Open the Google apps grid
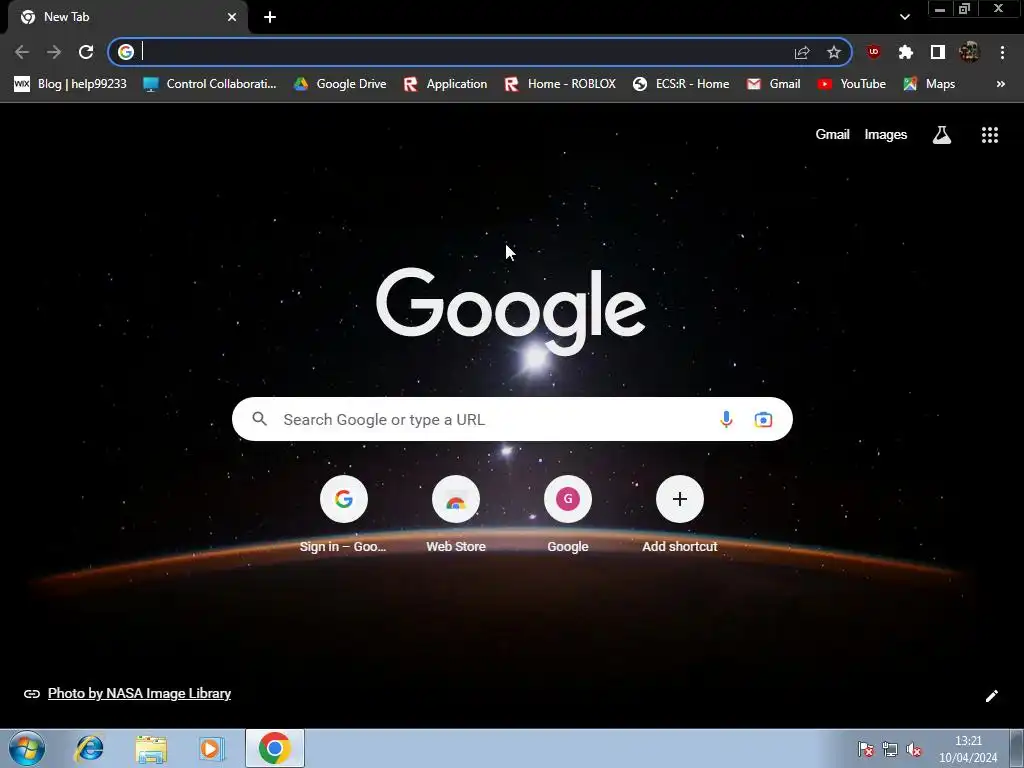The height and width of the screenshot is (768, 1024). click(x=989, y=135)
